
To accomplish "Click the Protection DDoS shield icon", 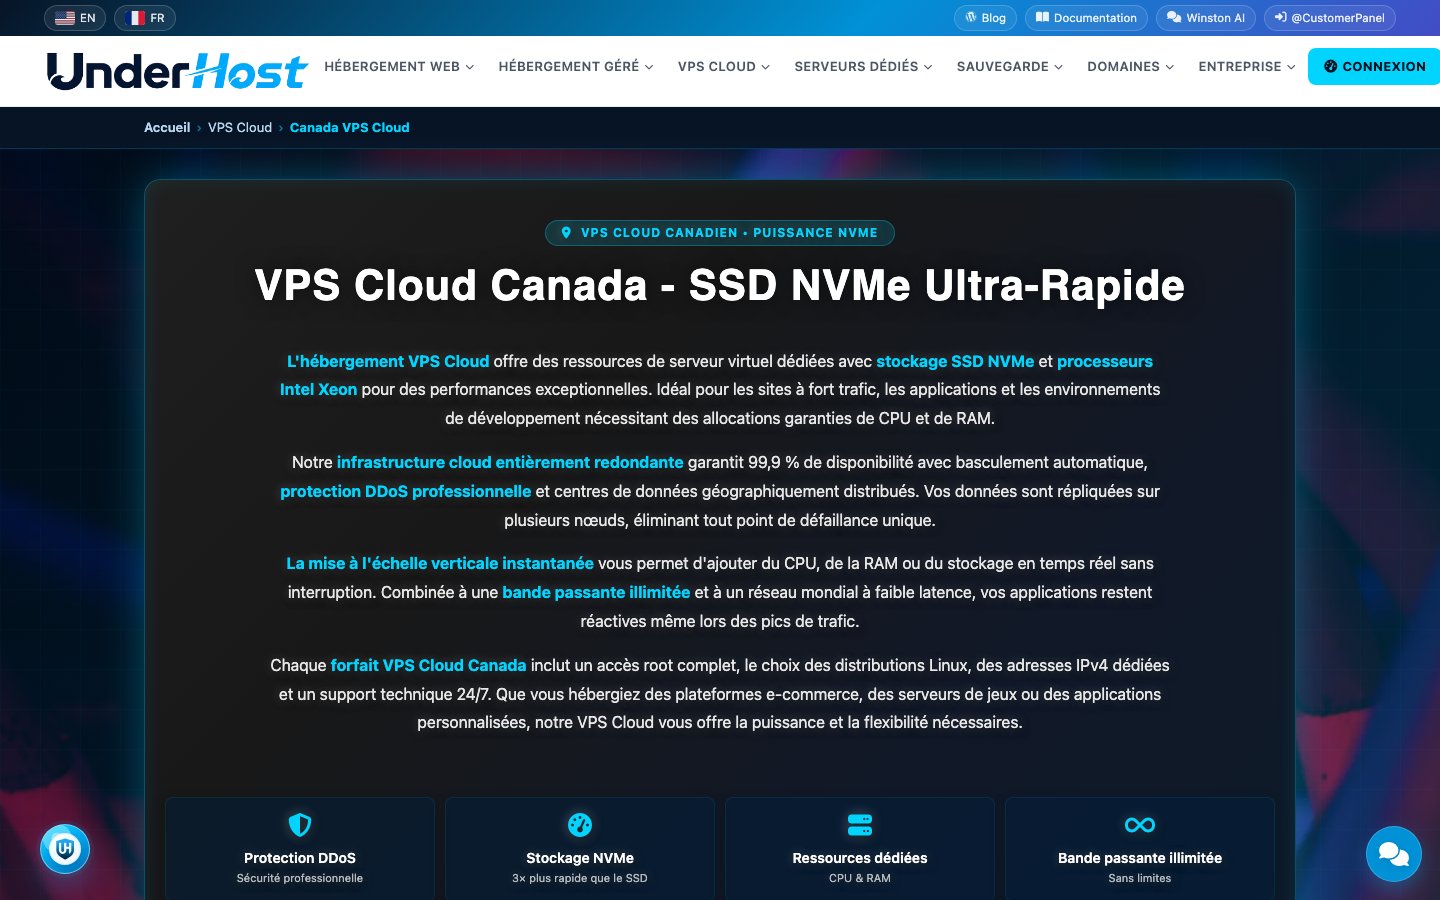I will pyautogui.click(x=300, y=825).
